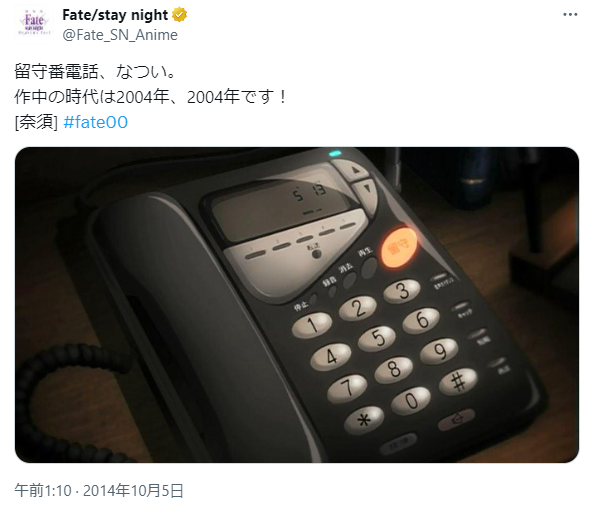Screen dimensions: 606x508
Task: Click the hash # key in image
Action: (x=458, y=381)
